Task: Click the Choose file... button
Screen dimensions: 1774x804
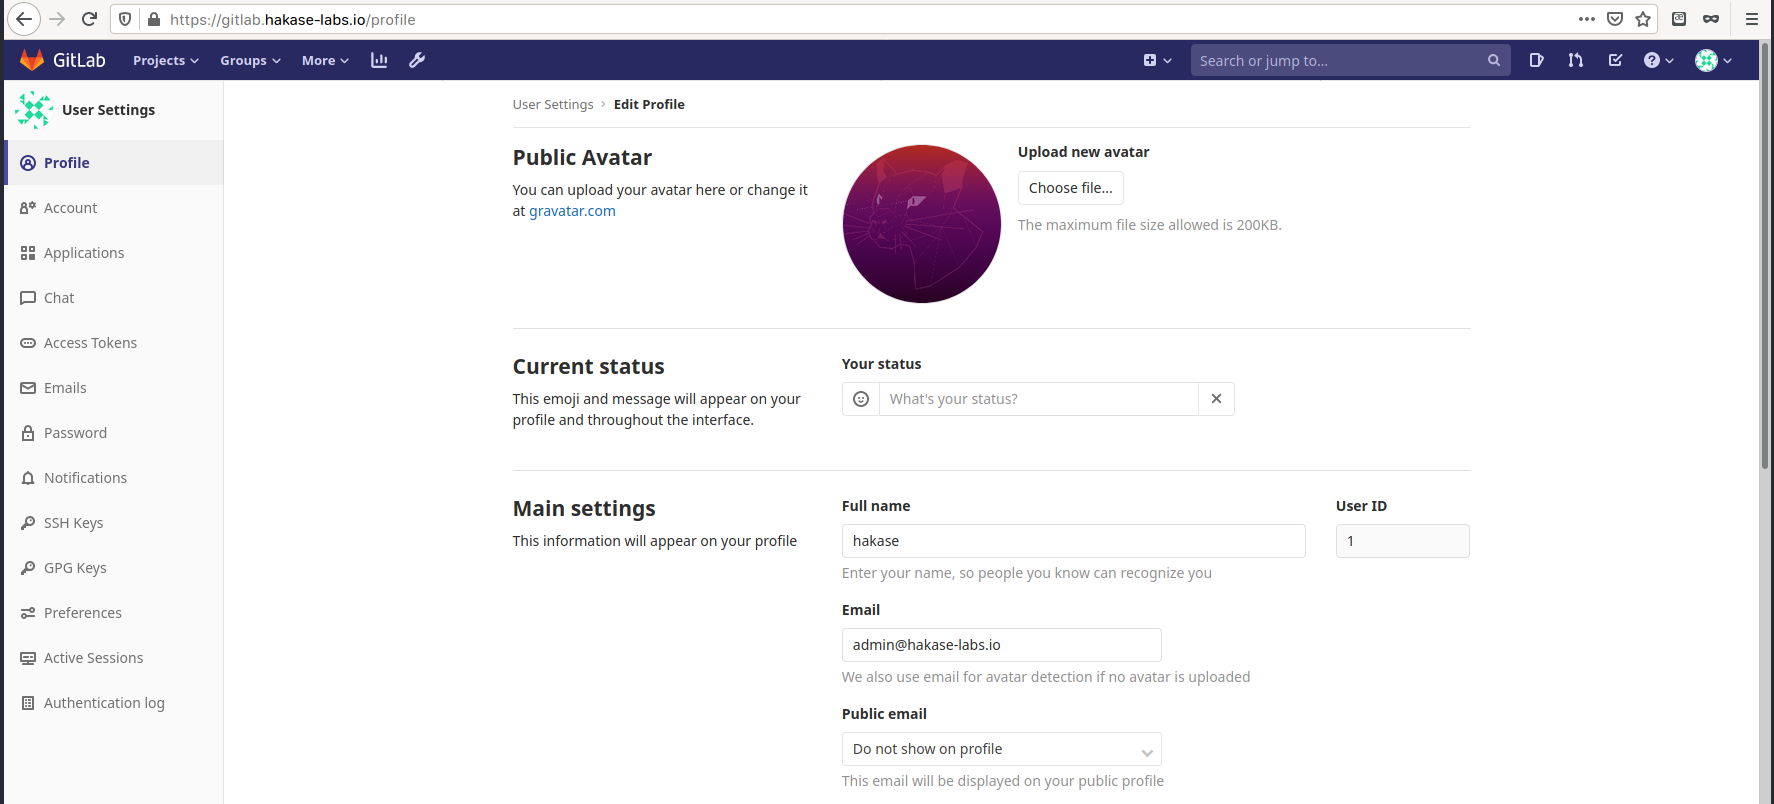Action: 1070,188
